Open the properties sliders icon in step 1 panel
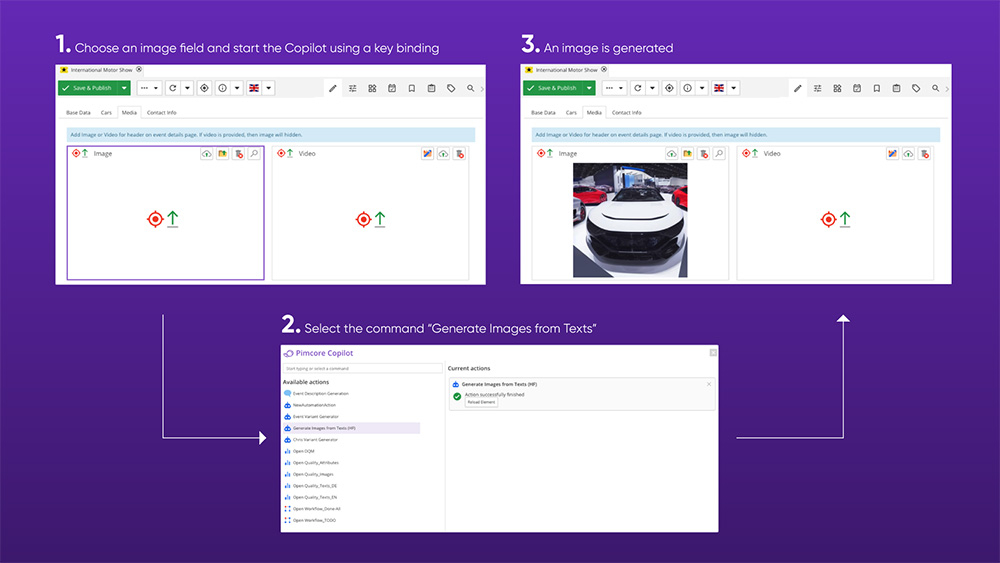 pyautogui.click(x=353, y=89)
